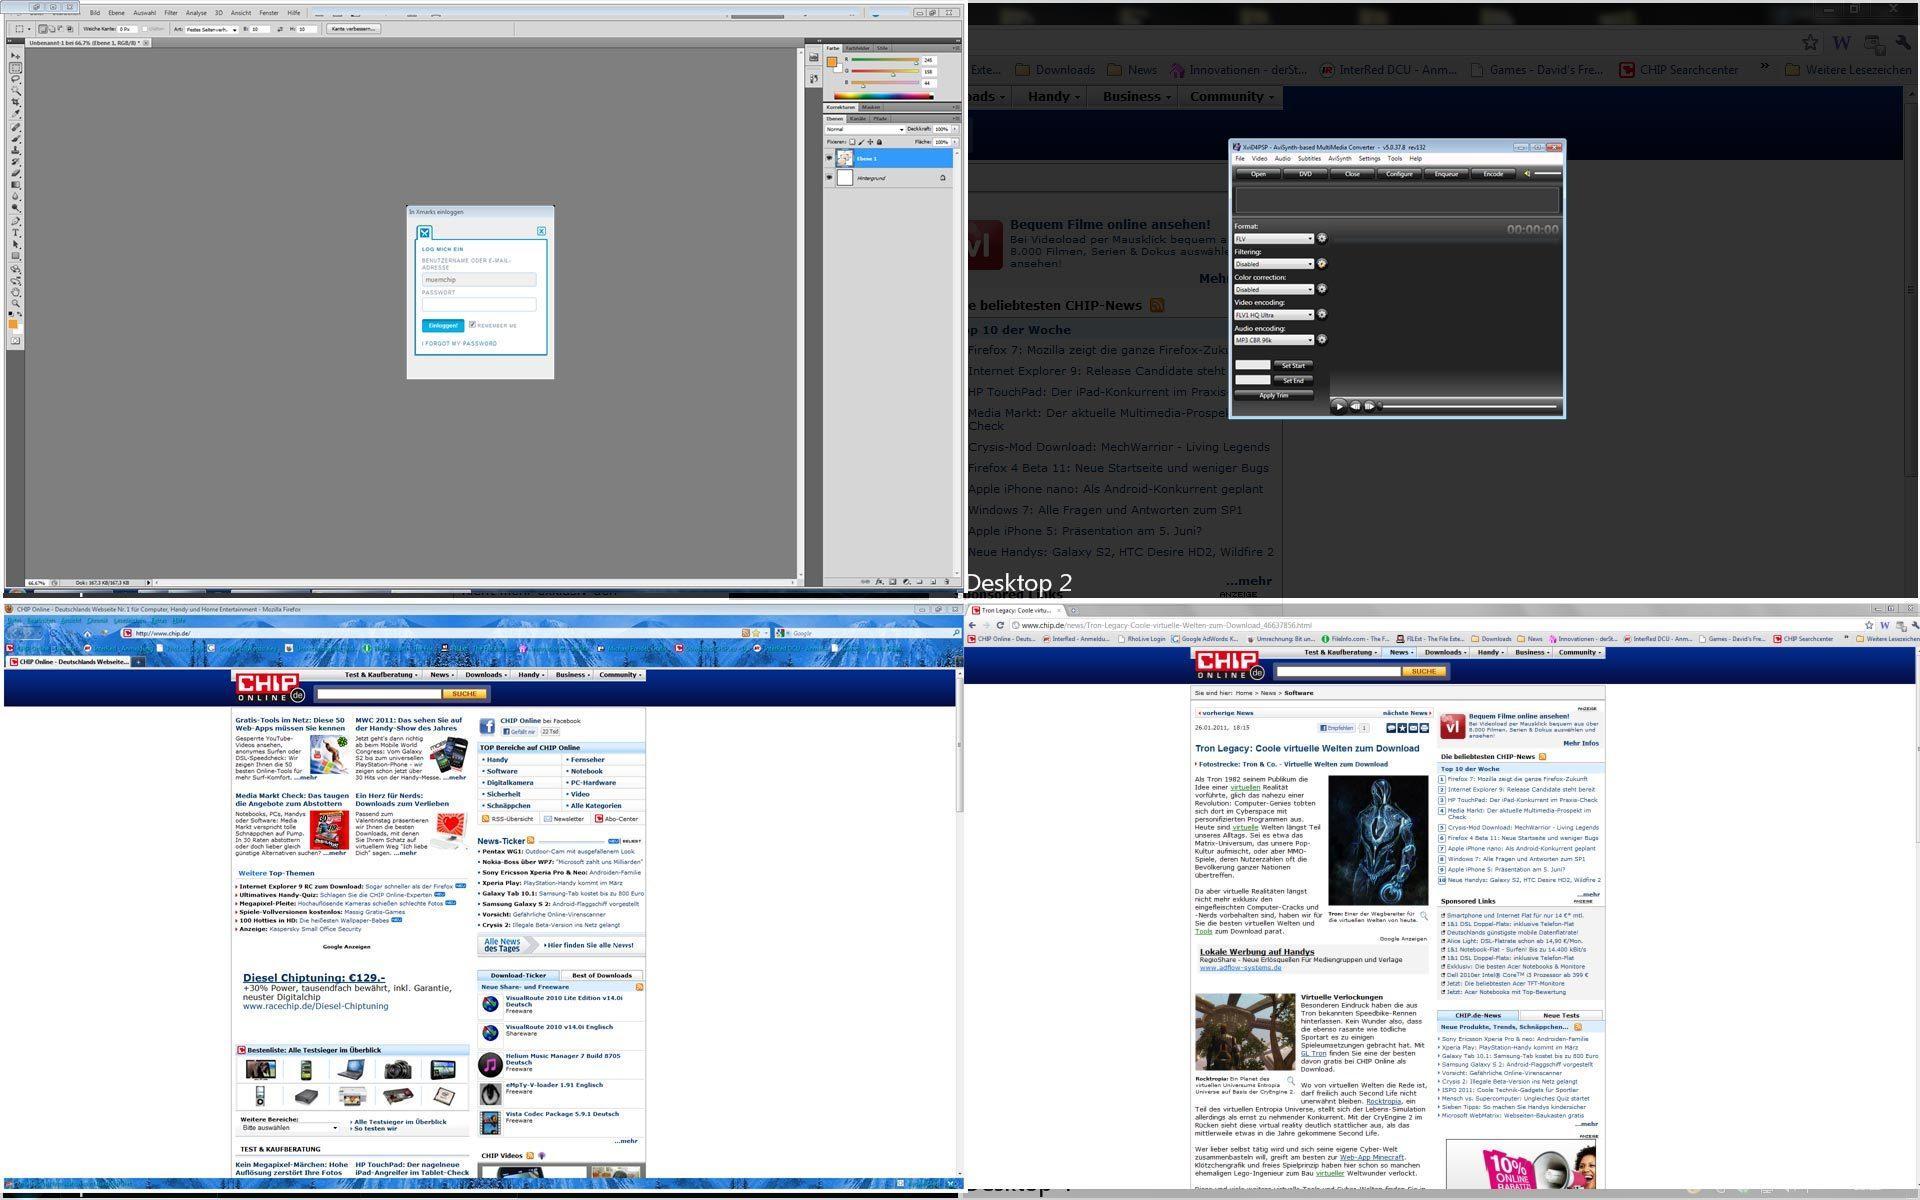1920x1200 pixels.
Task: Click SUCHE button on Firefox CHIP page
Action: click(x=464, y=693)
